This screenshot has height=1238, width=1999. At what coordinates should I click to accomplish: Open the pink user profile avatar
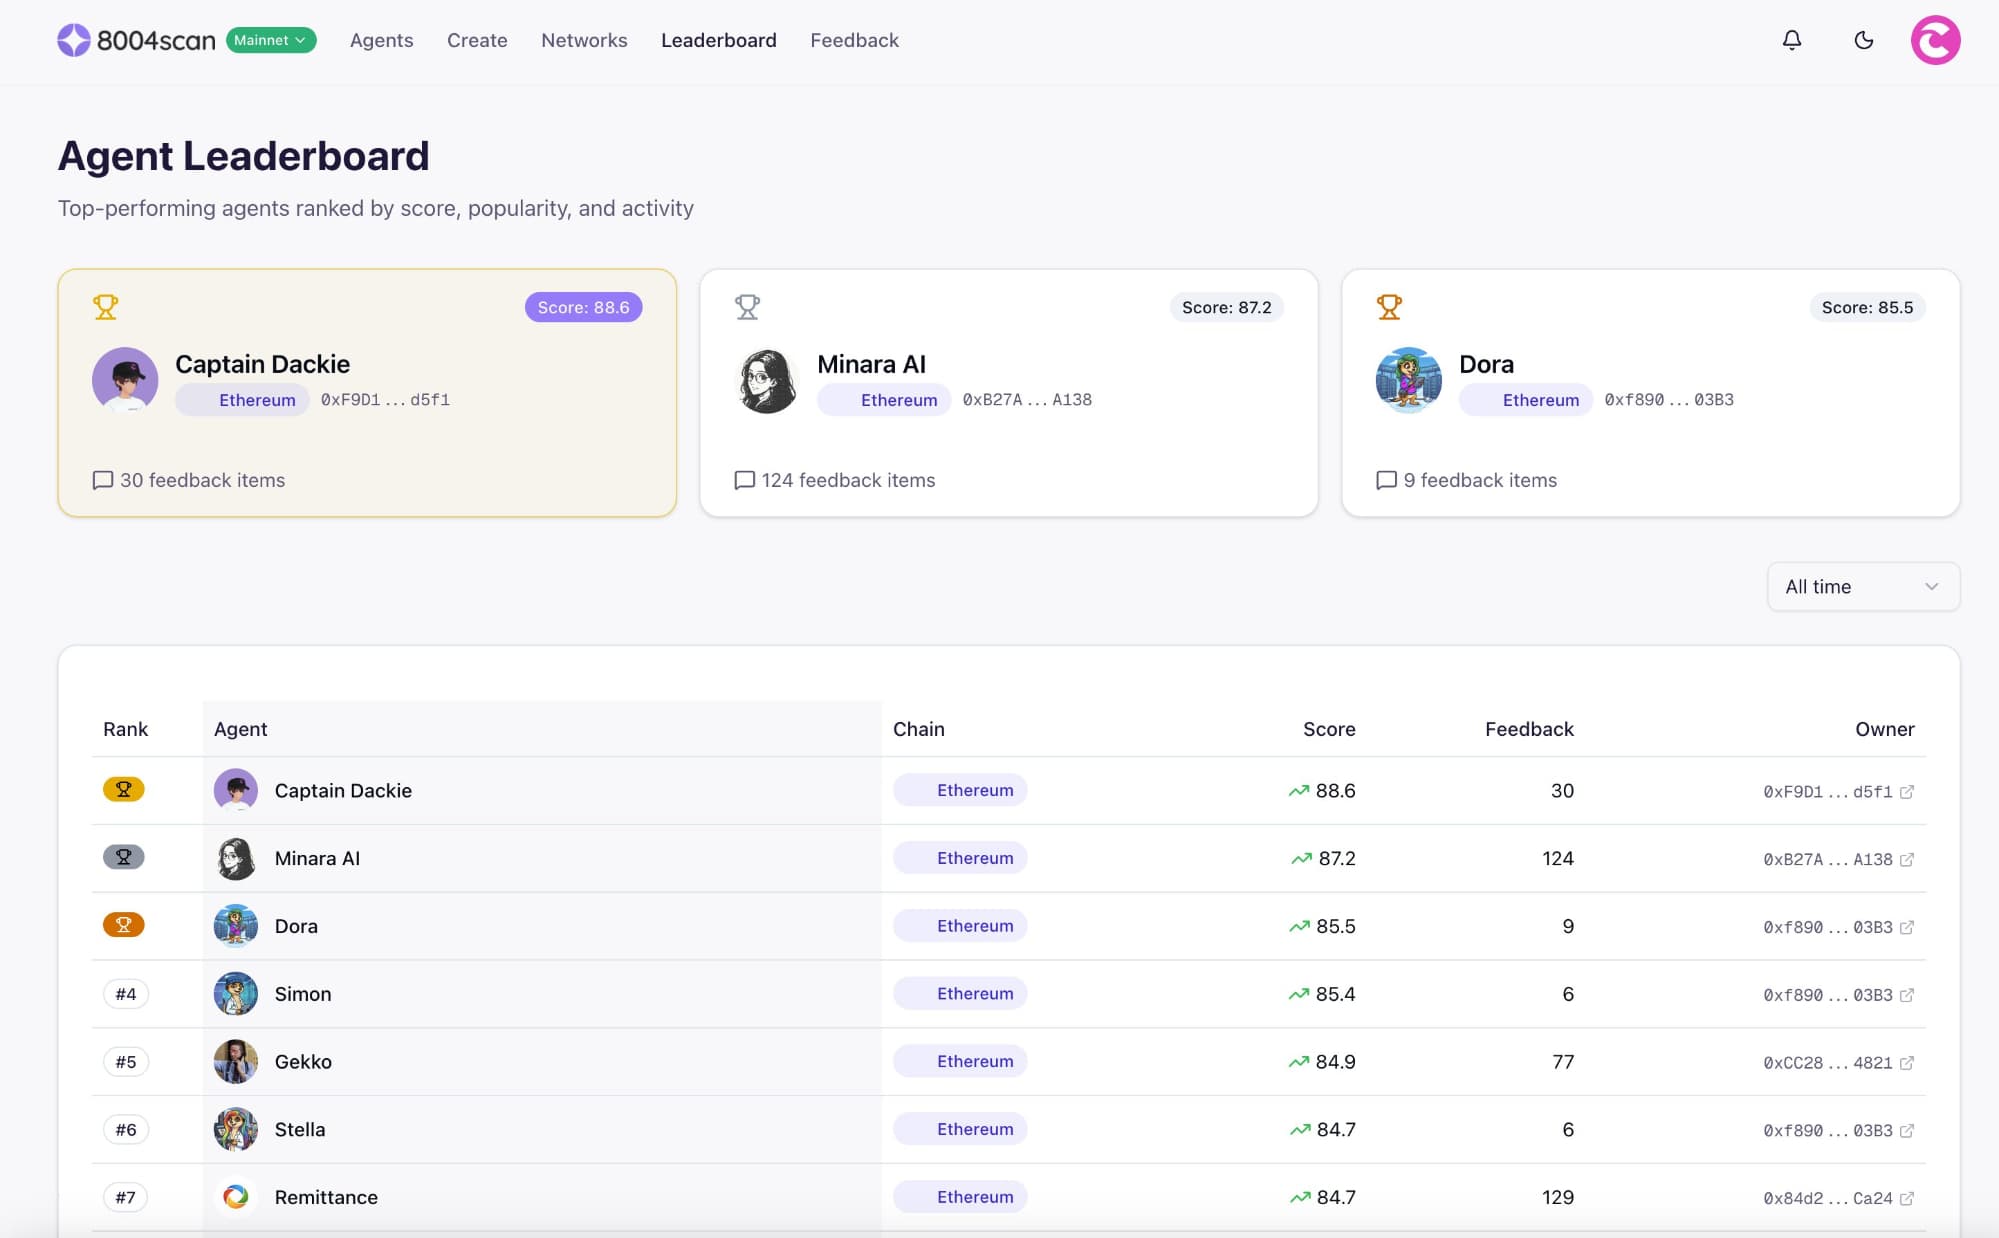tap(1935, 40)
